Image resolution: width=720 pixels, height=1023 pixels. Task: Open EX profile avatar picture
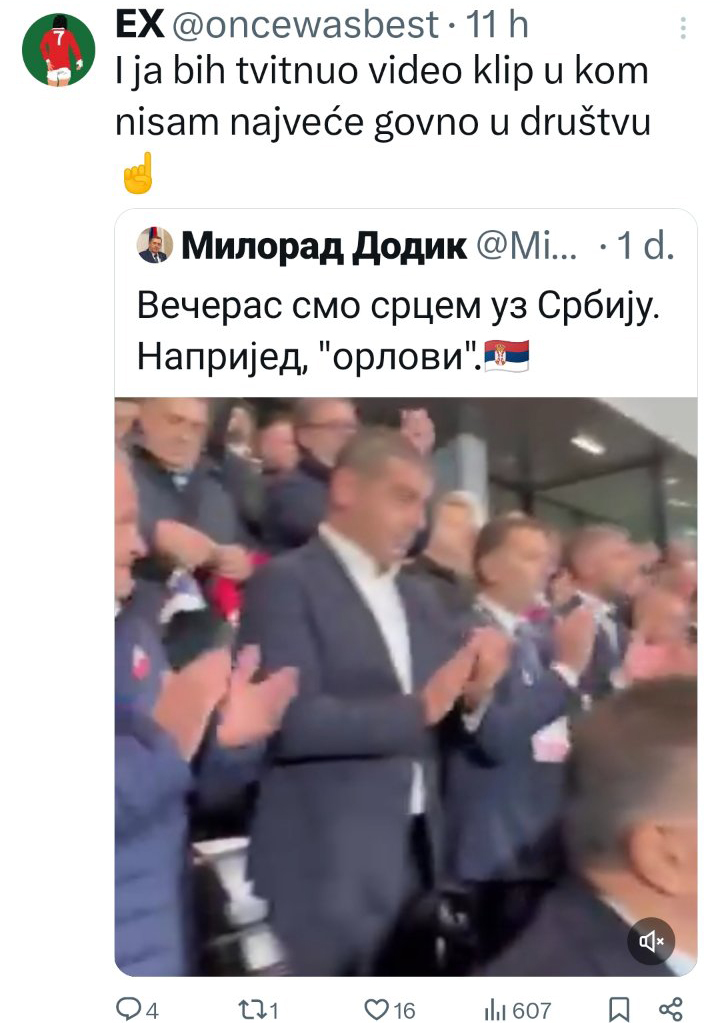click(x=59, y=50)
